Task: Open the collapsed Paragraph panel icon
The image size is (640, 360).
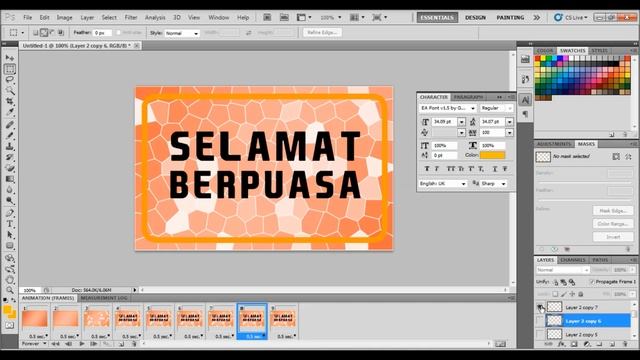Action: [x=525, y=114]
